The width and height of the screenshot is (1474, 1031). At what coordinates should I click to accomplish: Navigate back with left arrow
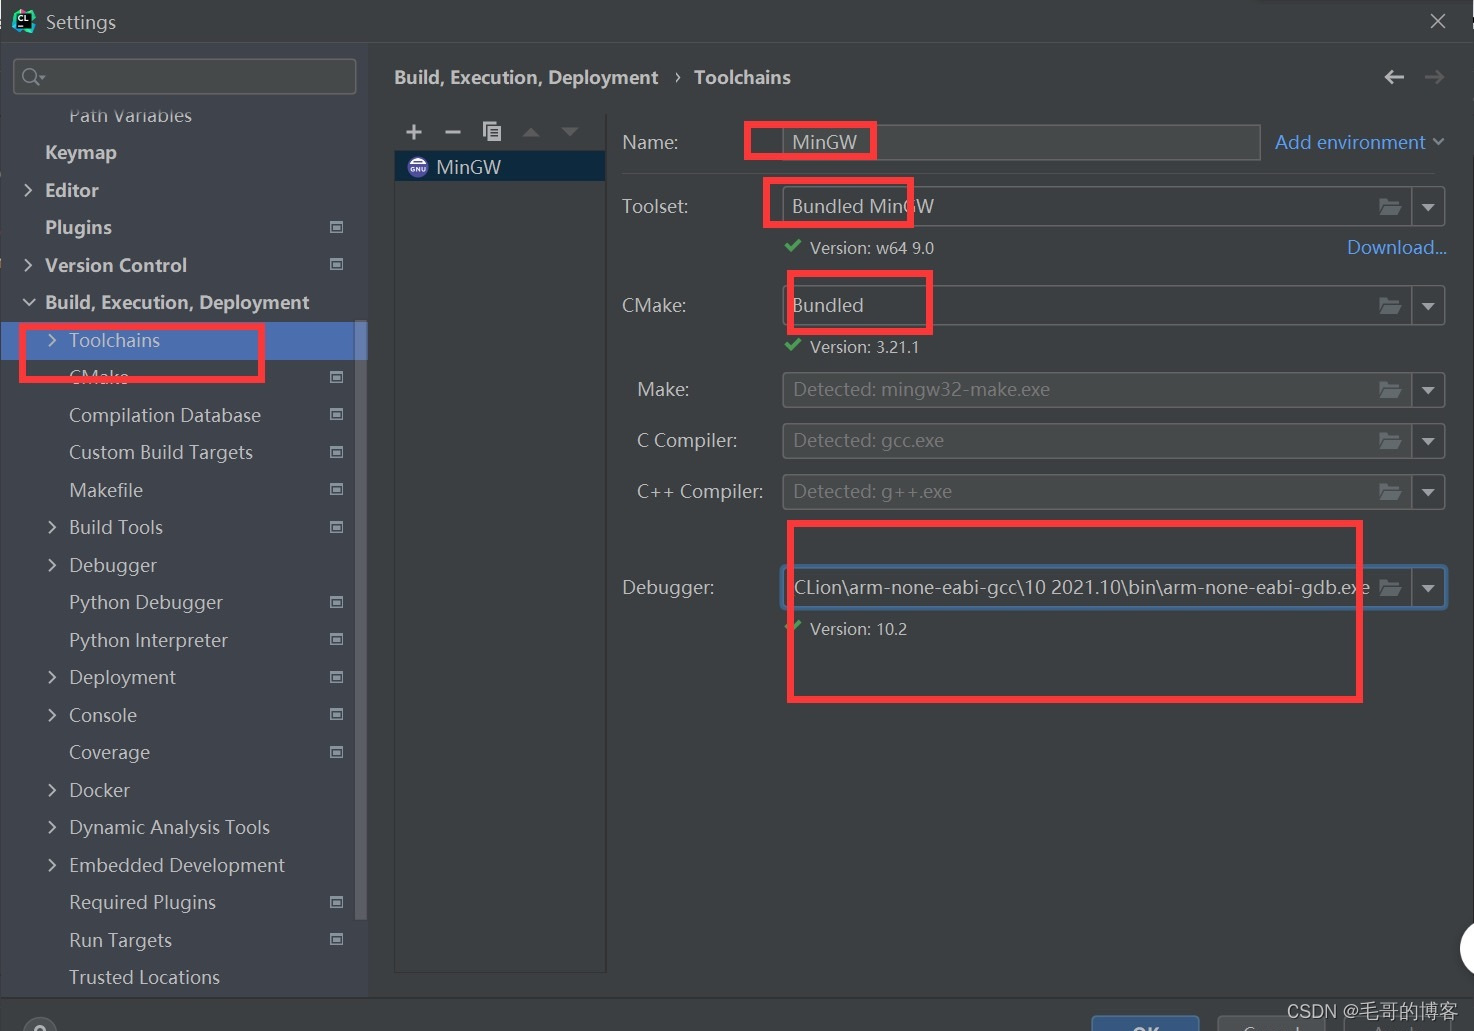pos(1394,77)
